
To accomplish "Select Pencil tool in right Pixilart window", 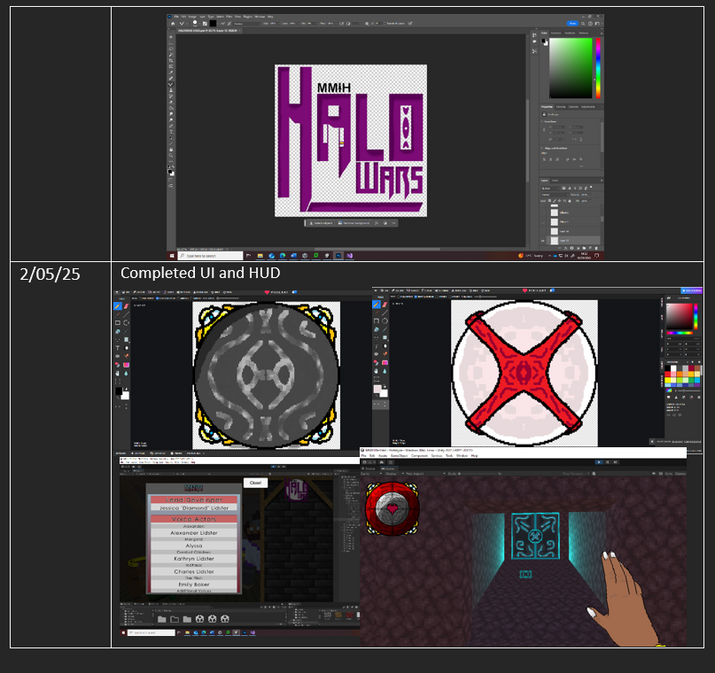I will pos(376,304).
